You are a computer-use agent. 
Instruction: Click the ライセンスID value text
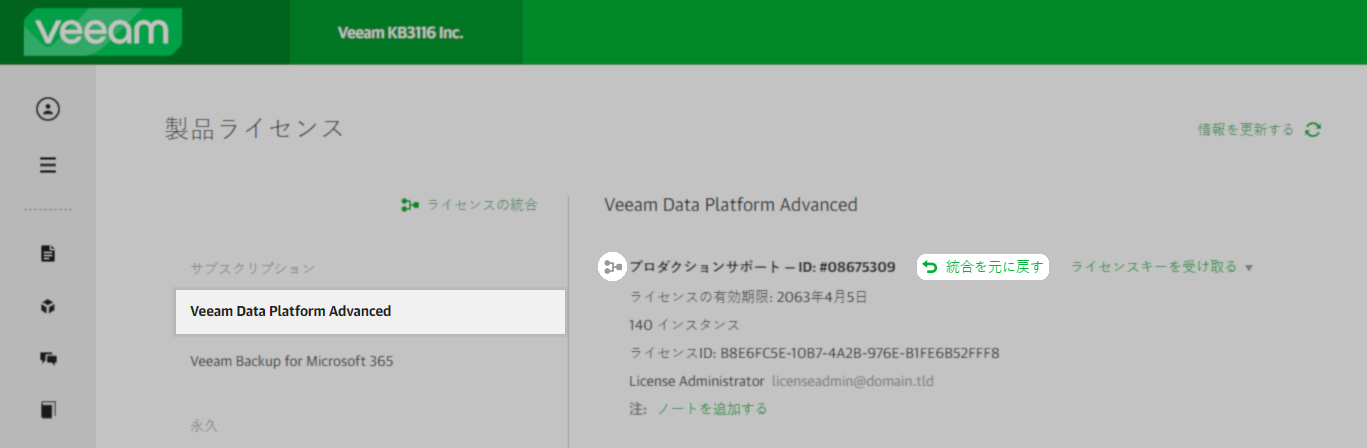tap(860, 353)
